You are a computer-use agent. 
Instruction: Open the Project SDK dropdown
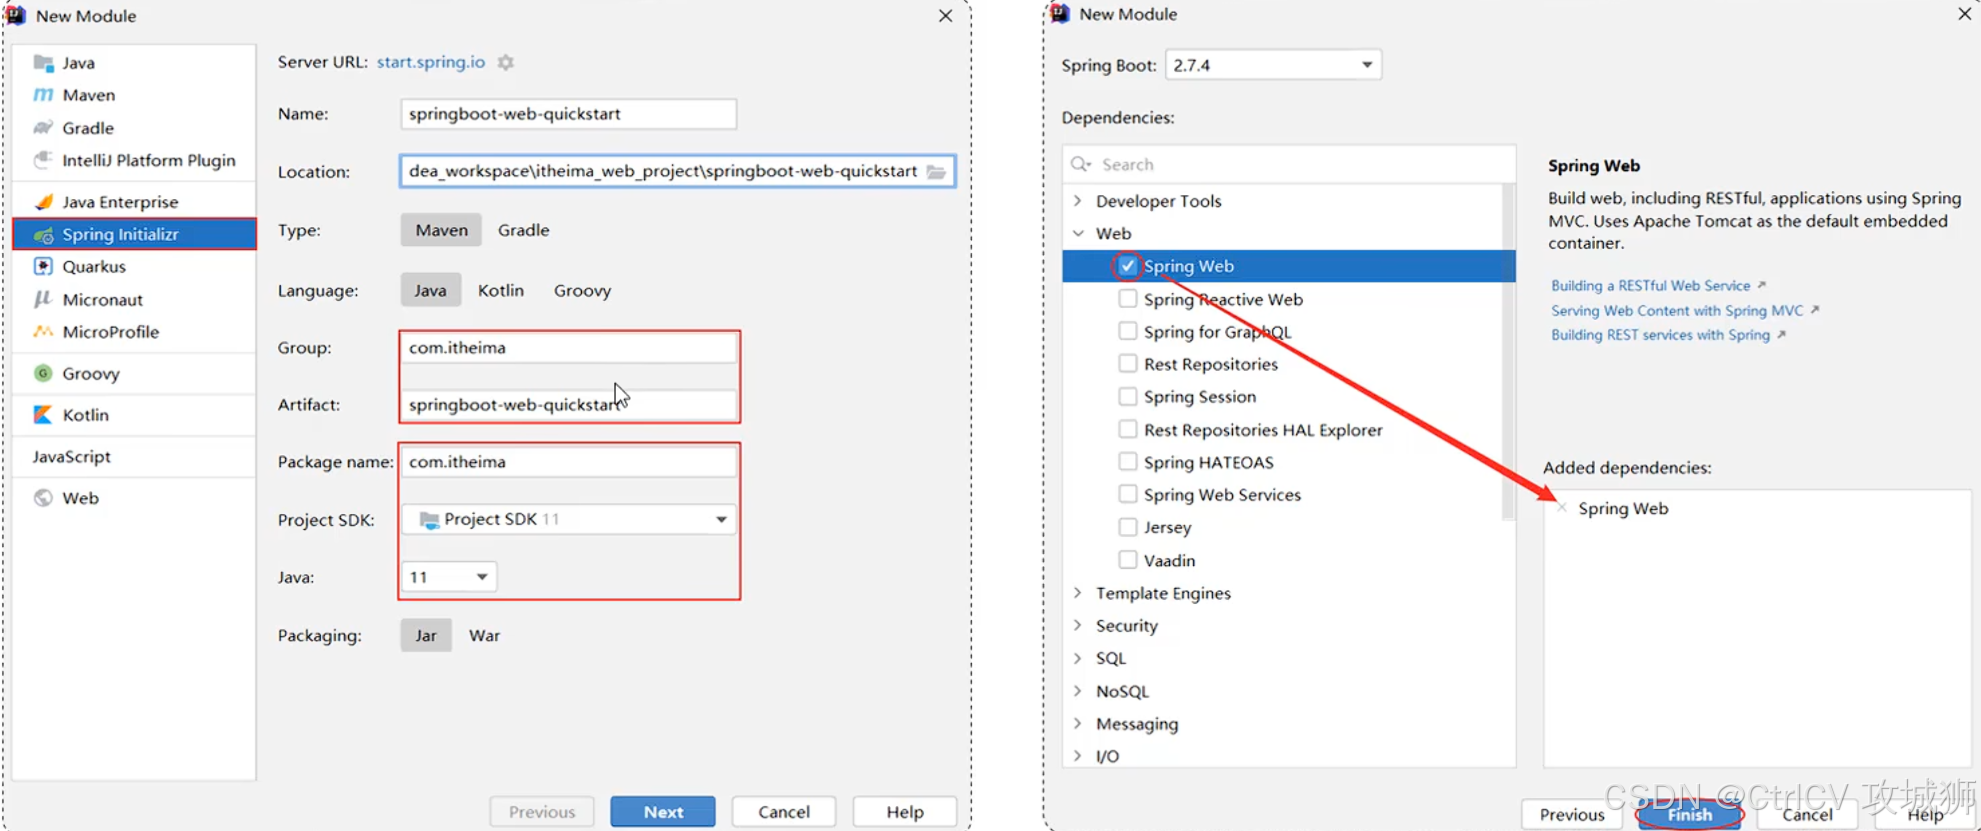pos(568,519)
